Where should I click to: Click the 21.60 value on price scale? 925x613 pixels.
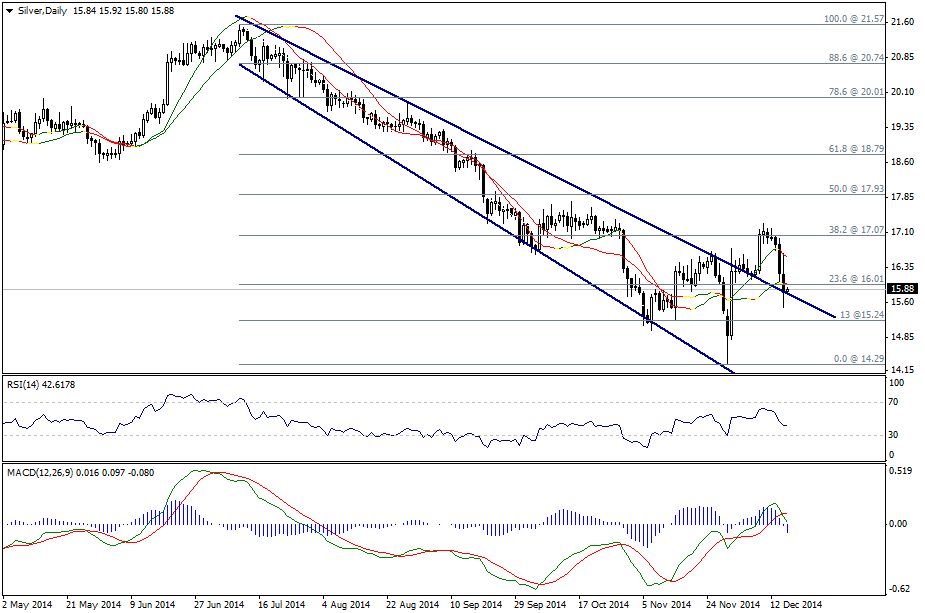click(903, 22)
